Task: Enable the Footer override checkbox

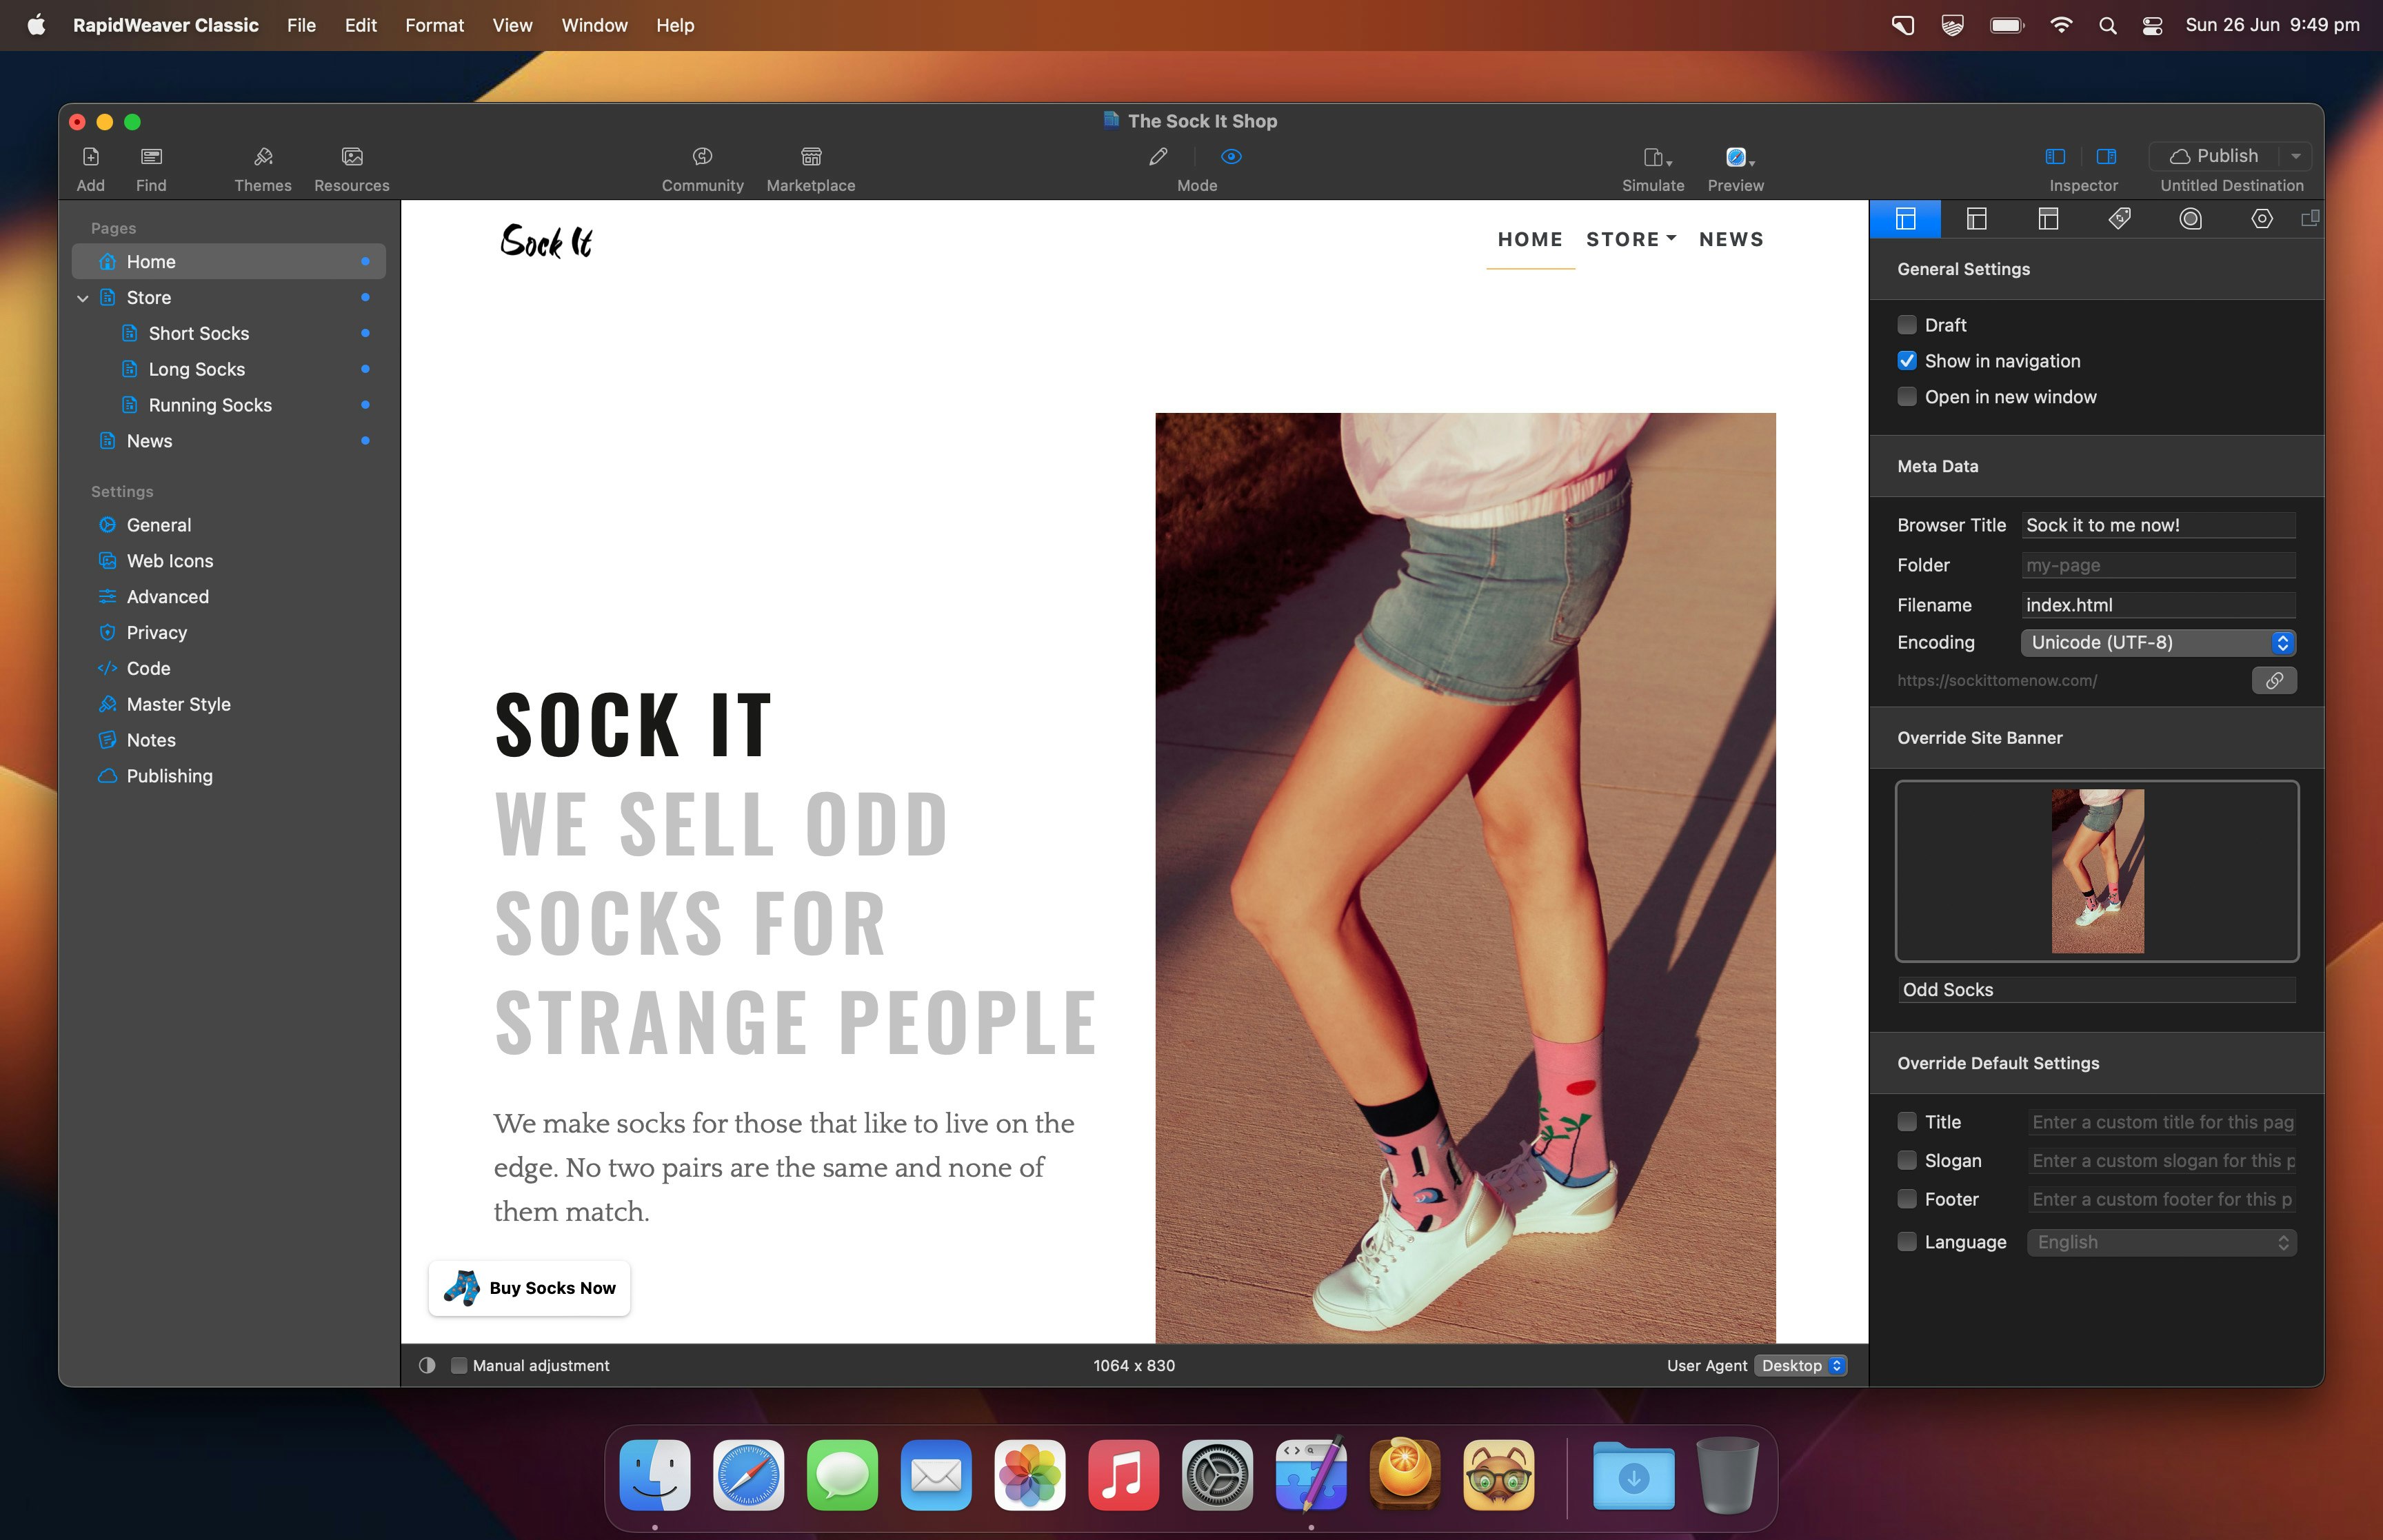Action: pos(1907,1199)
